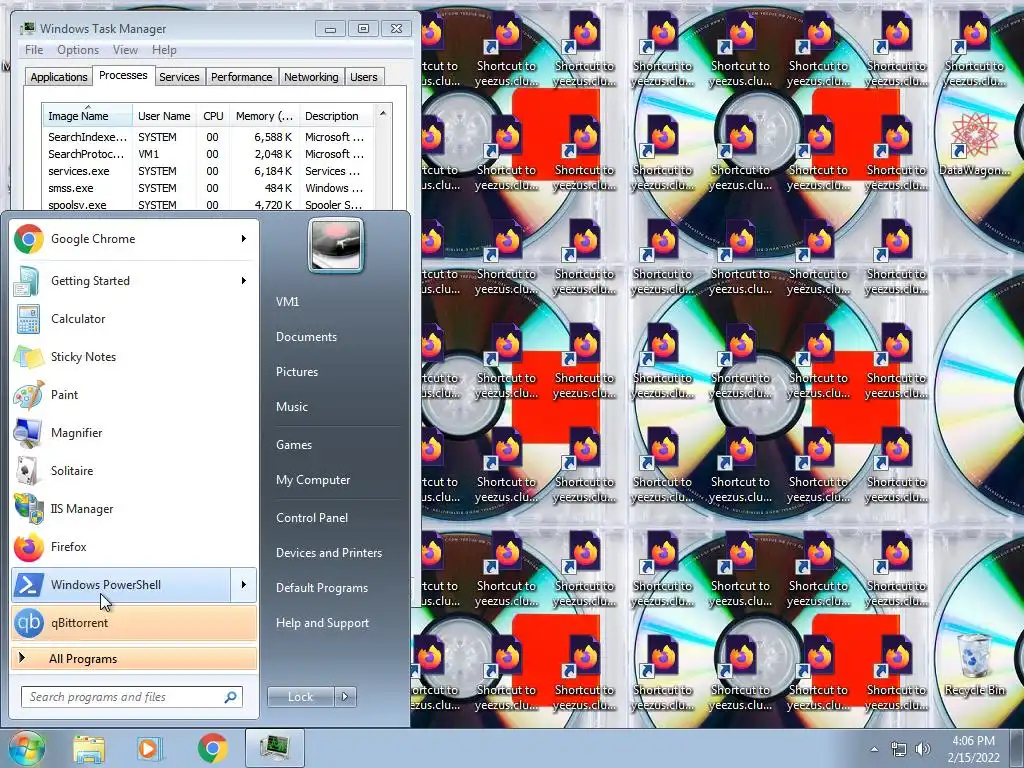Image resolution: width=1024 pixels, height=768 pixels.
Task: Expand Windows PowerShell jump list arrow
Action: [244, 584]
